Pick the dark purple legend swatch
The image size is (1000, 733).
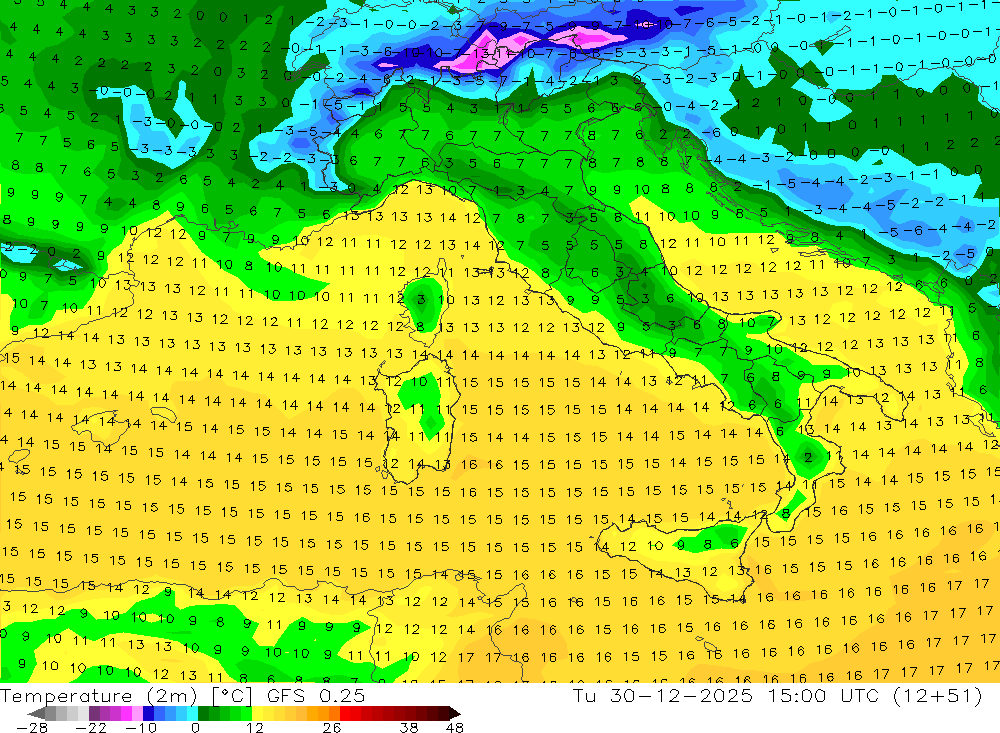94,713
